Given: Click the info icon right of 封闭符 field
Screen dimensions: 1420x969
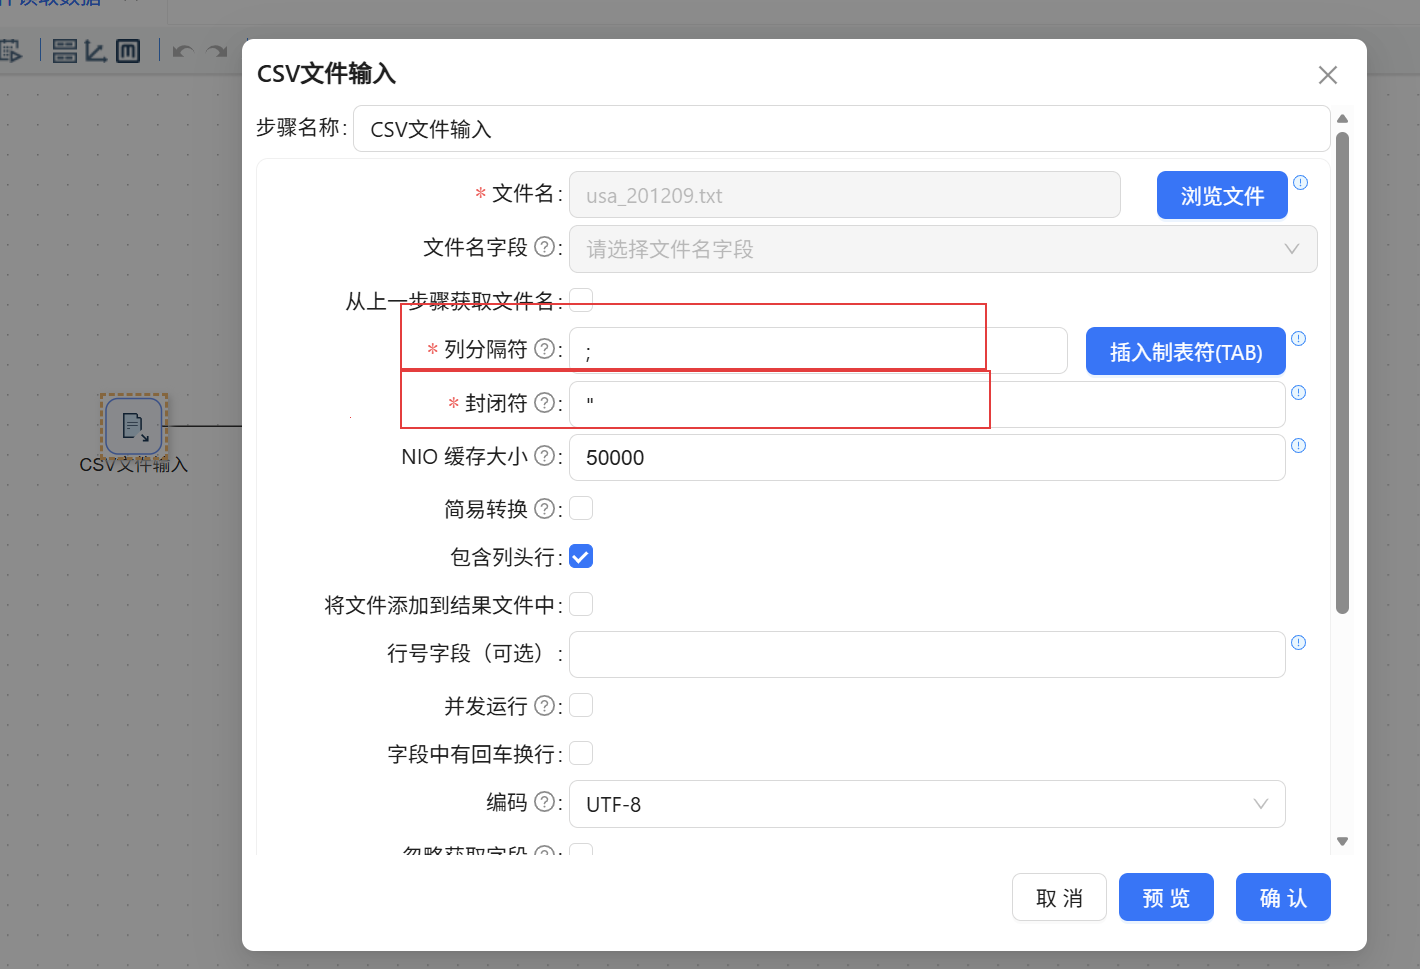Looking at the screenshot, I should (x=1298, y=393).
